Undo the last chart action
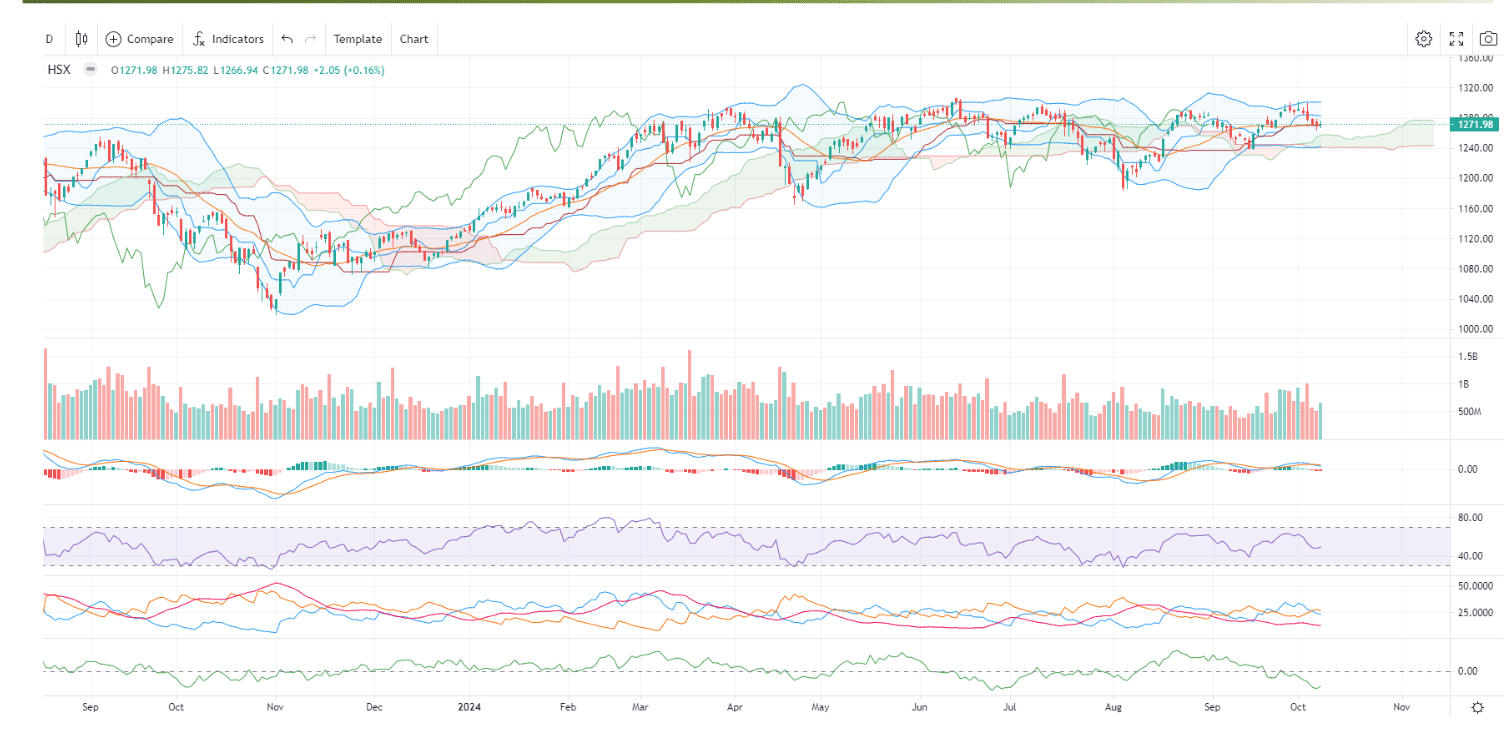This screenshot has width=1511, height=733. [287, 39]
